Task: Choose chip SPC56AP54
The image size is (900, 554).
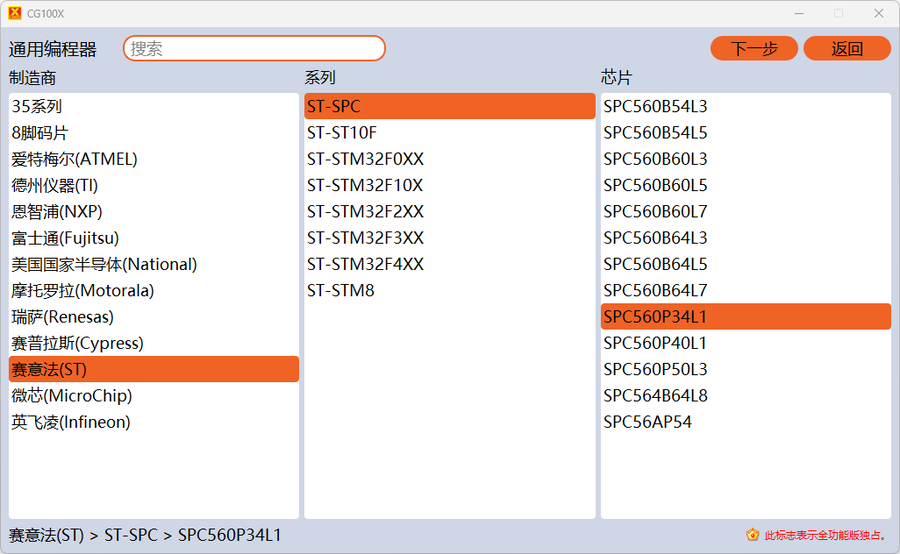Action: coord(647,422)
